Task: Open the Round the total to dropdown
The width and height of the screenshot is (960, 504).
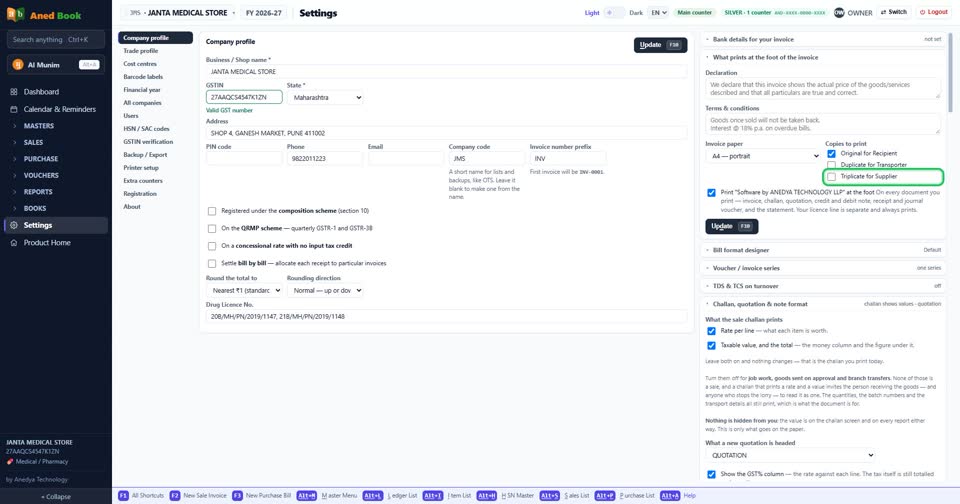Action: (244, 290)
